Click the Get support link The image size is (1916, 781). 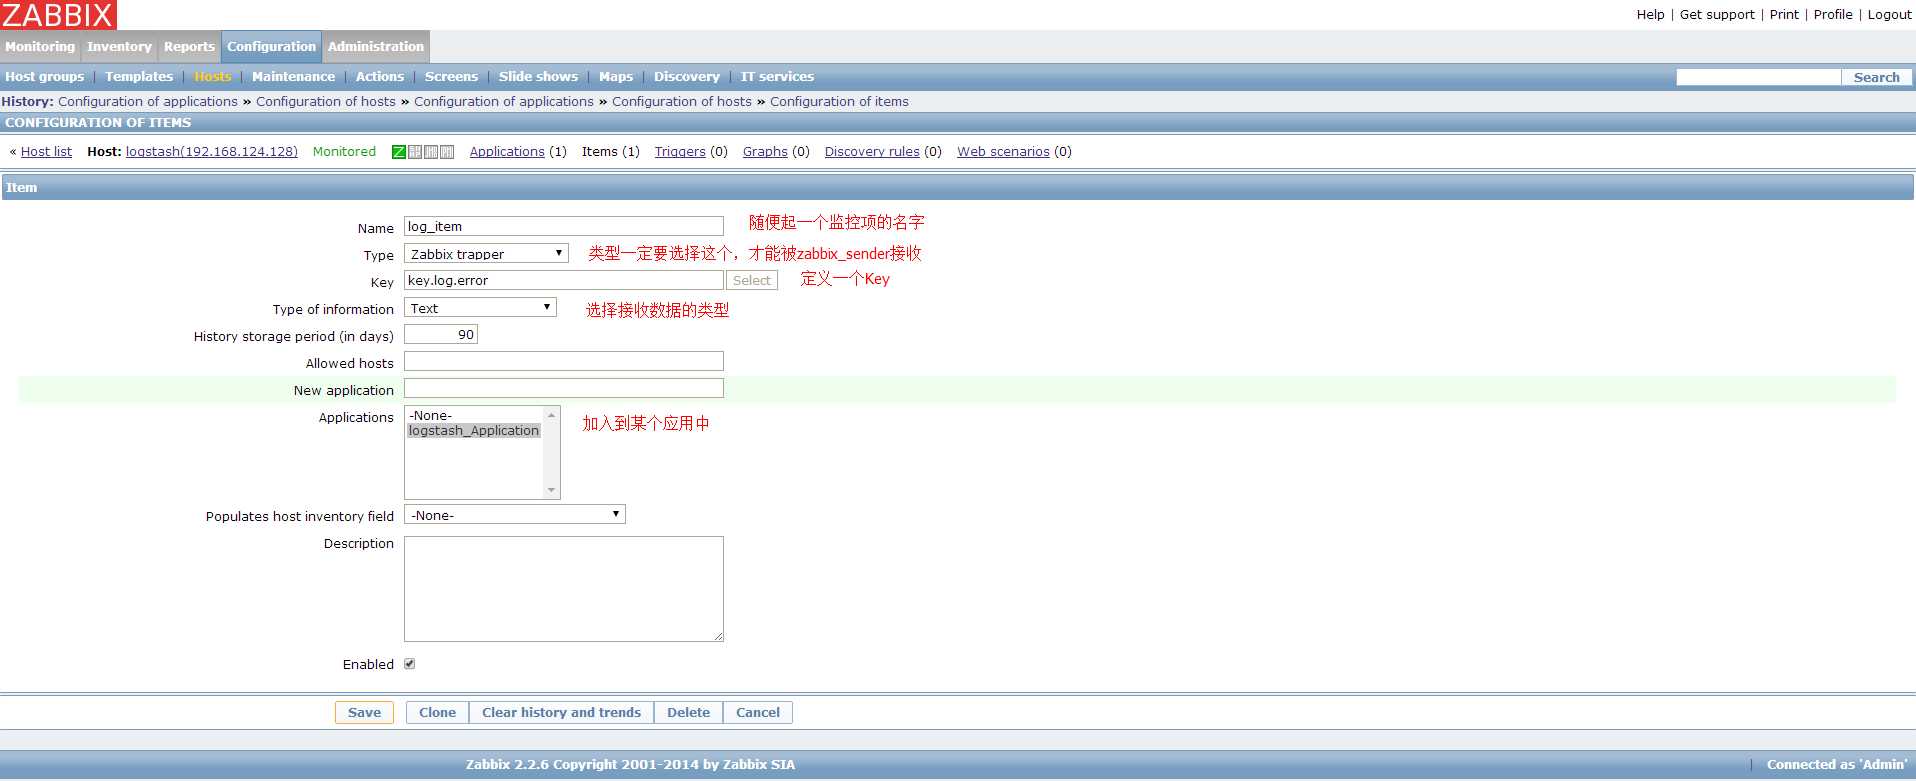pos(1717,14)
